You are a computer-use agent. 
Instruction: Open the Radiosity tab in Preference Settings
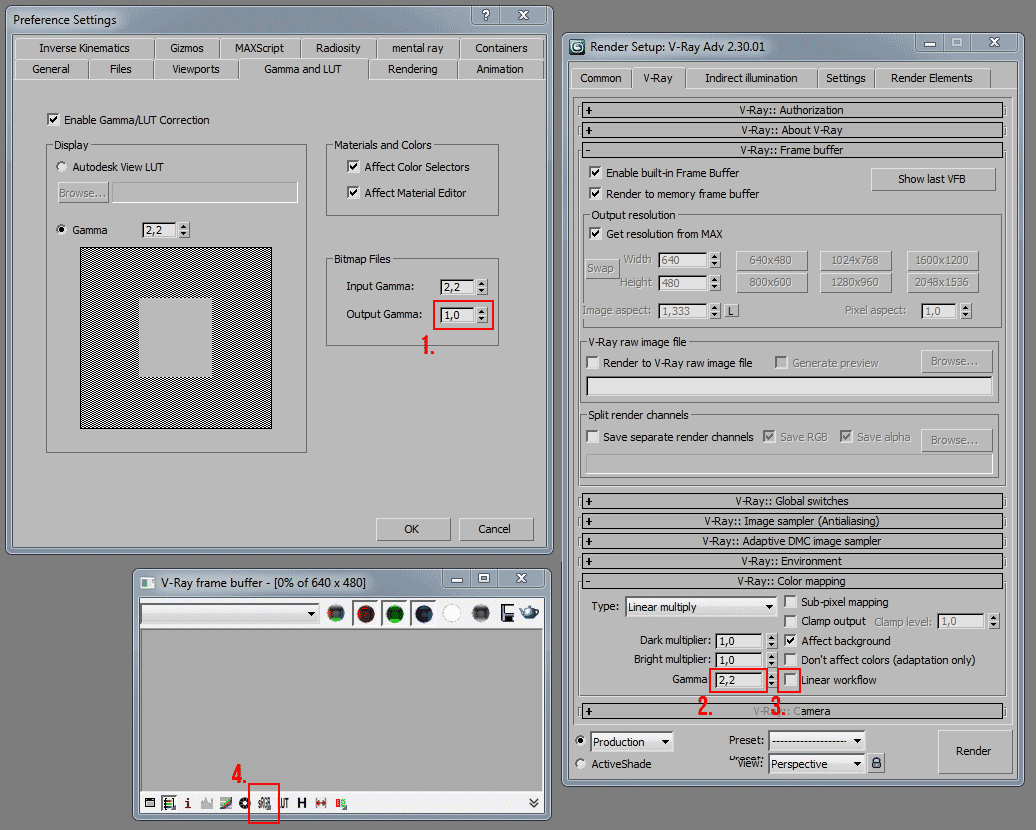coord(338,47)
